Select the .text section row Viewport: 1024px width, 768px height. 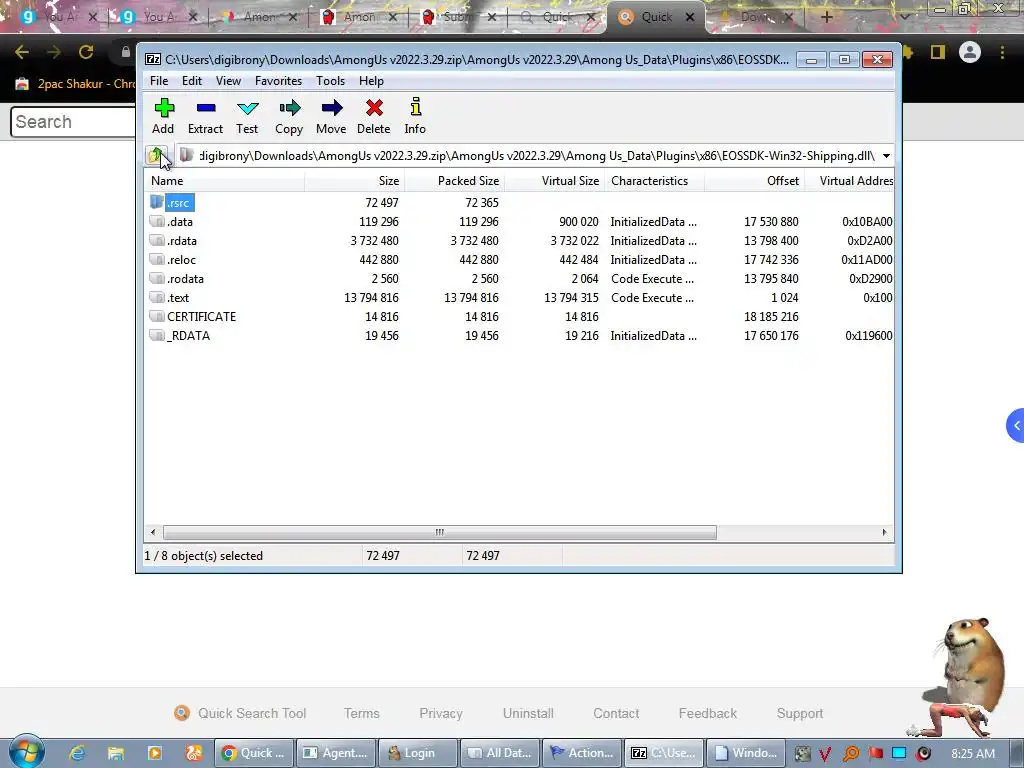click(519, 298)
